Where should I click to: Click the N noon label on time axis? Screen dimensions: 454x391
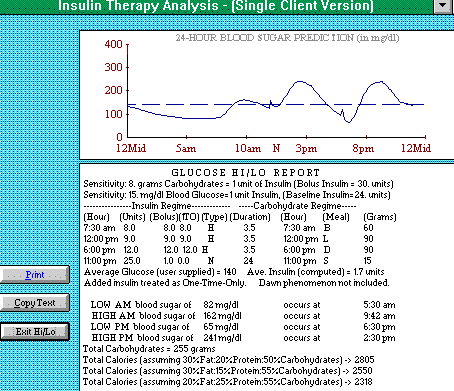point(276,148)
